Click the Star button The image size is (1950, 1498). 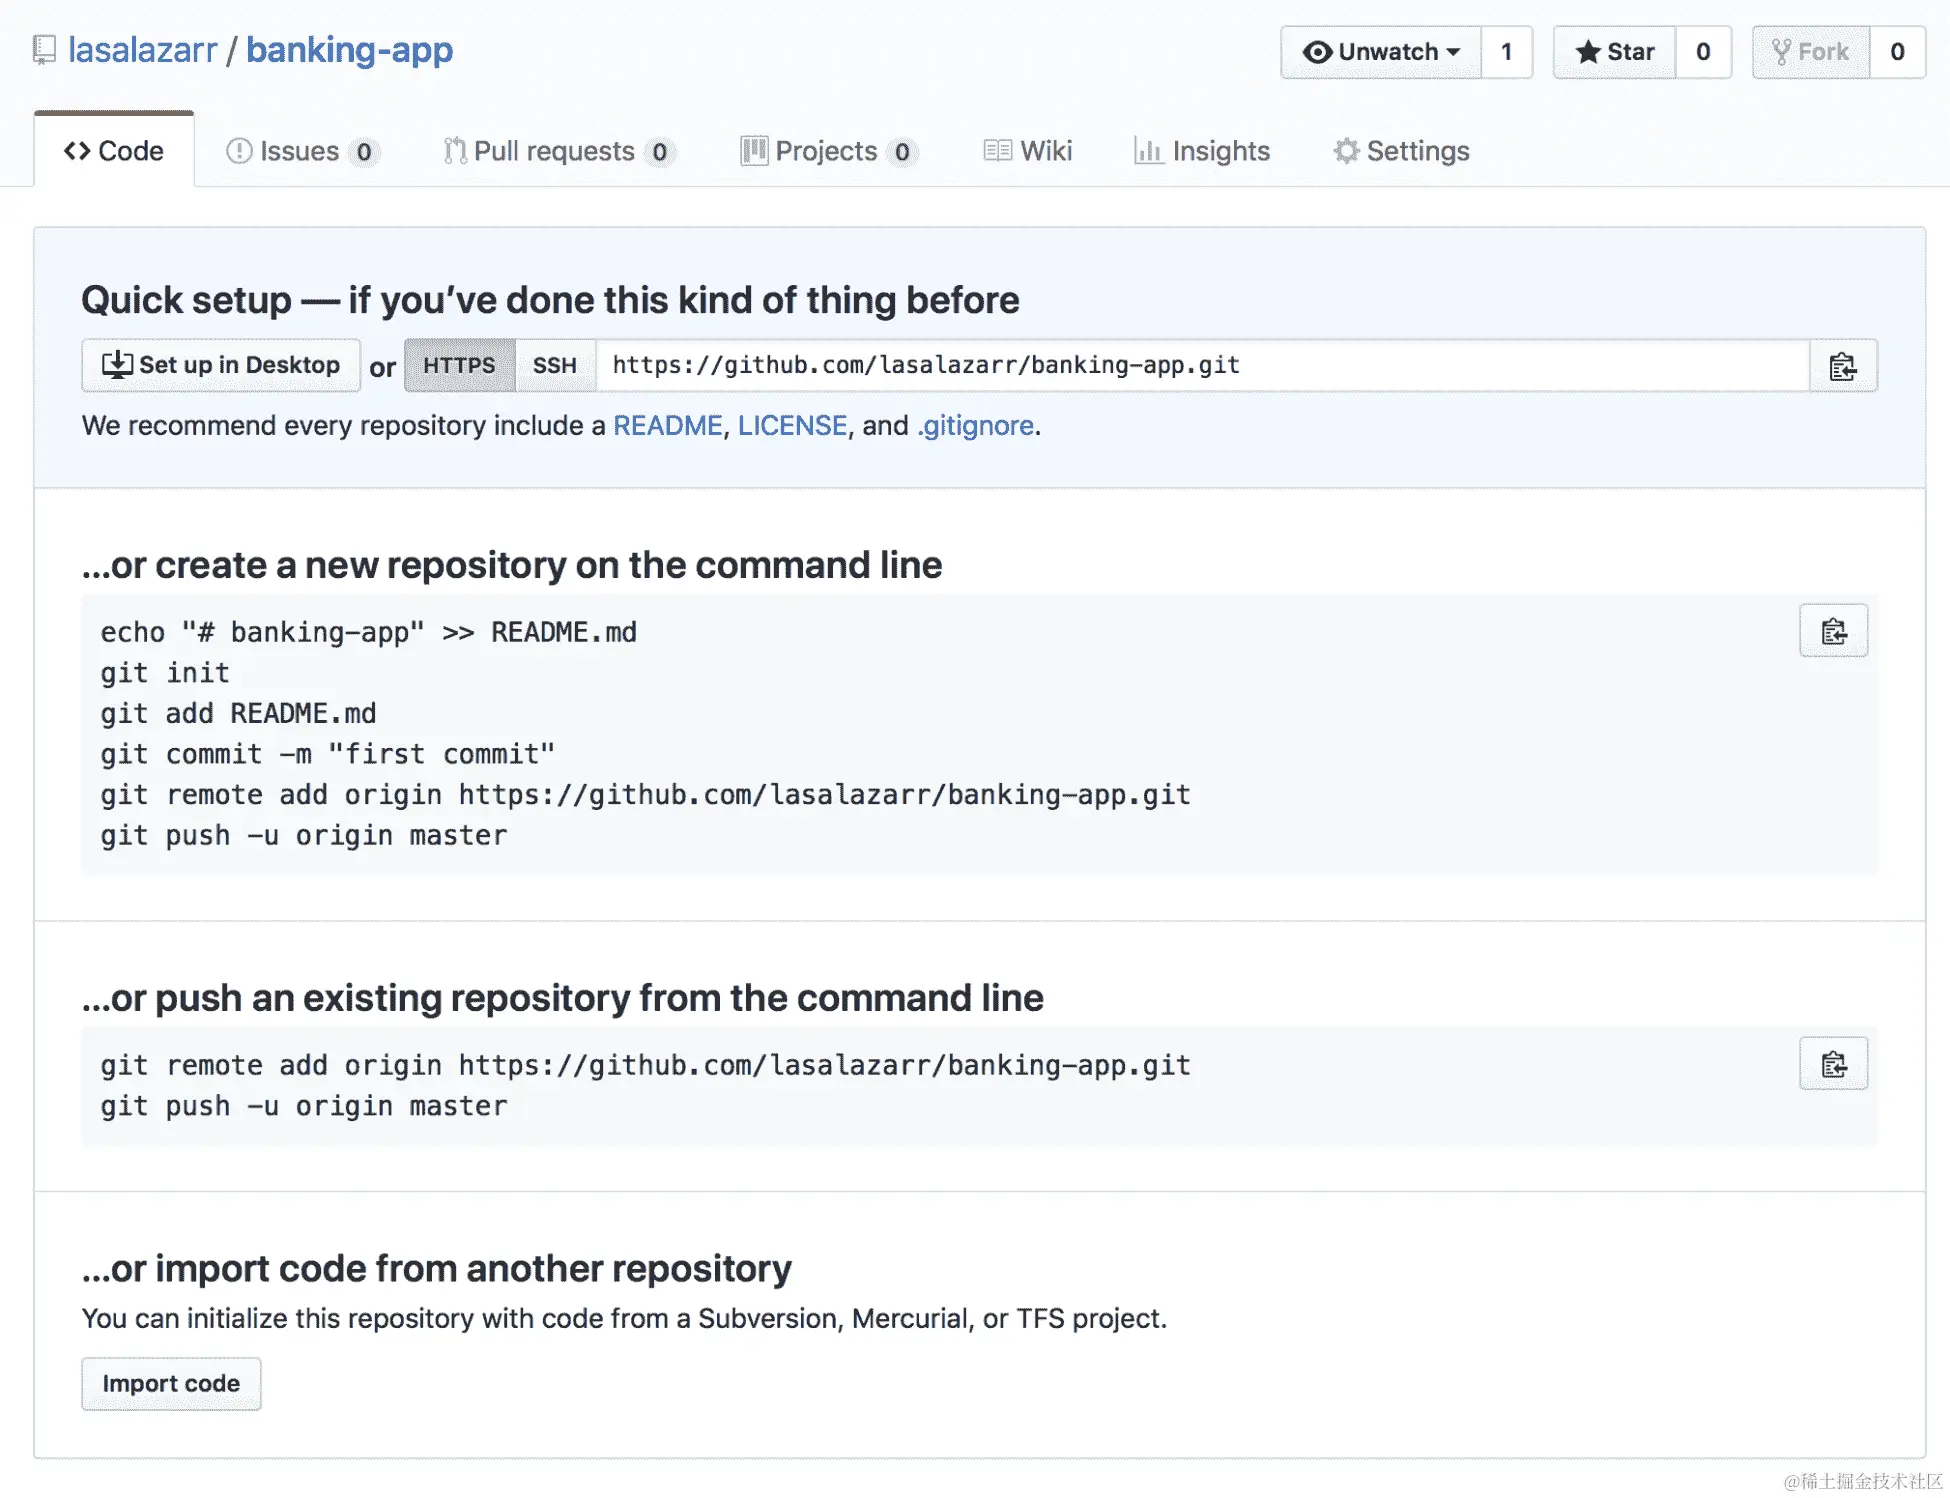pos(1614,52)
